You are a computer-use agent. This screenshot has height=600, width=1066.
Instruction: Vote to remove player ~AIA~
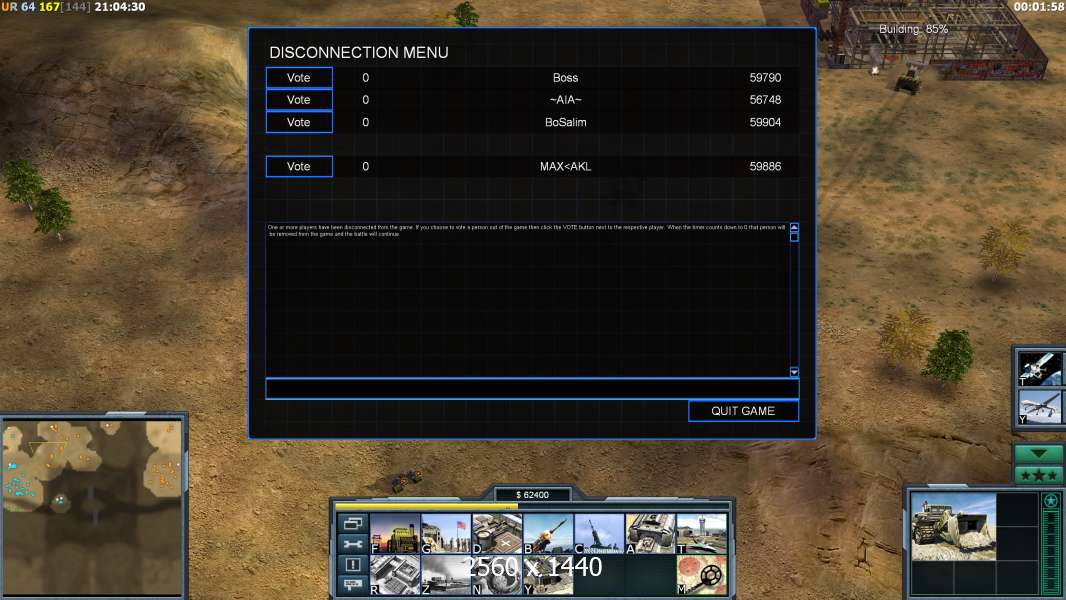tap(299, 100)
